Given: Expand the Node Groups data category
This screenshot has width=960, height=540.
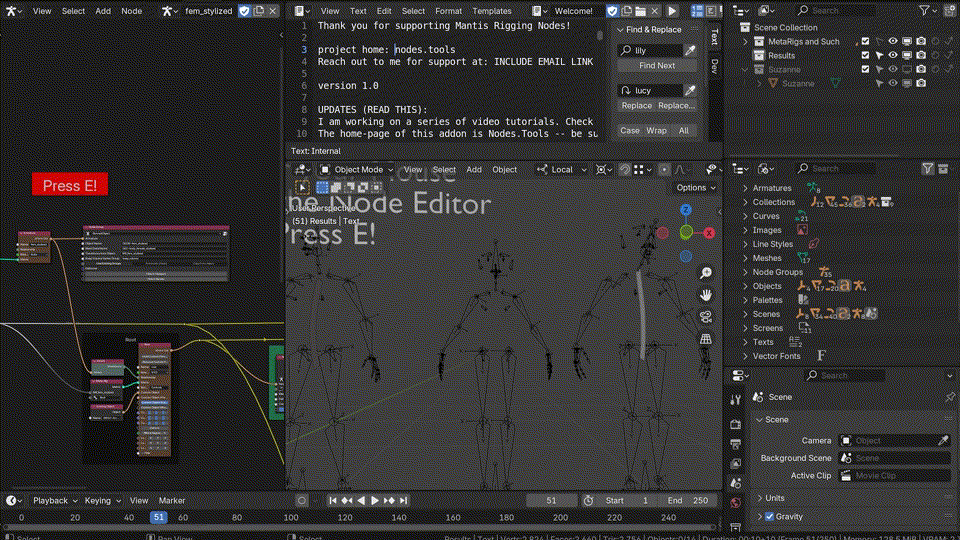Looking at the screenshot, I should pyautogui.click(x=745, y=272).
